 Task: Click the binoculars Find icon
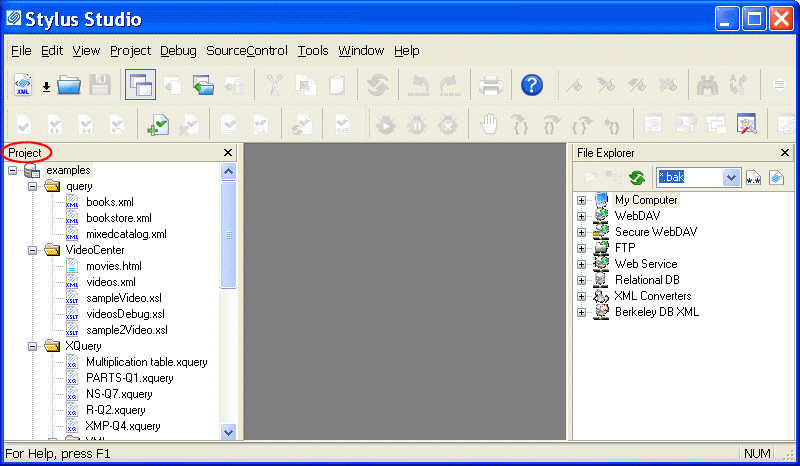coord(708,85)
